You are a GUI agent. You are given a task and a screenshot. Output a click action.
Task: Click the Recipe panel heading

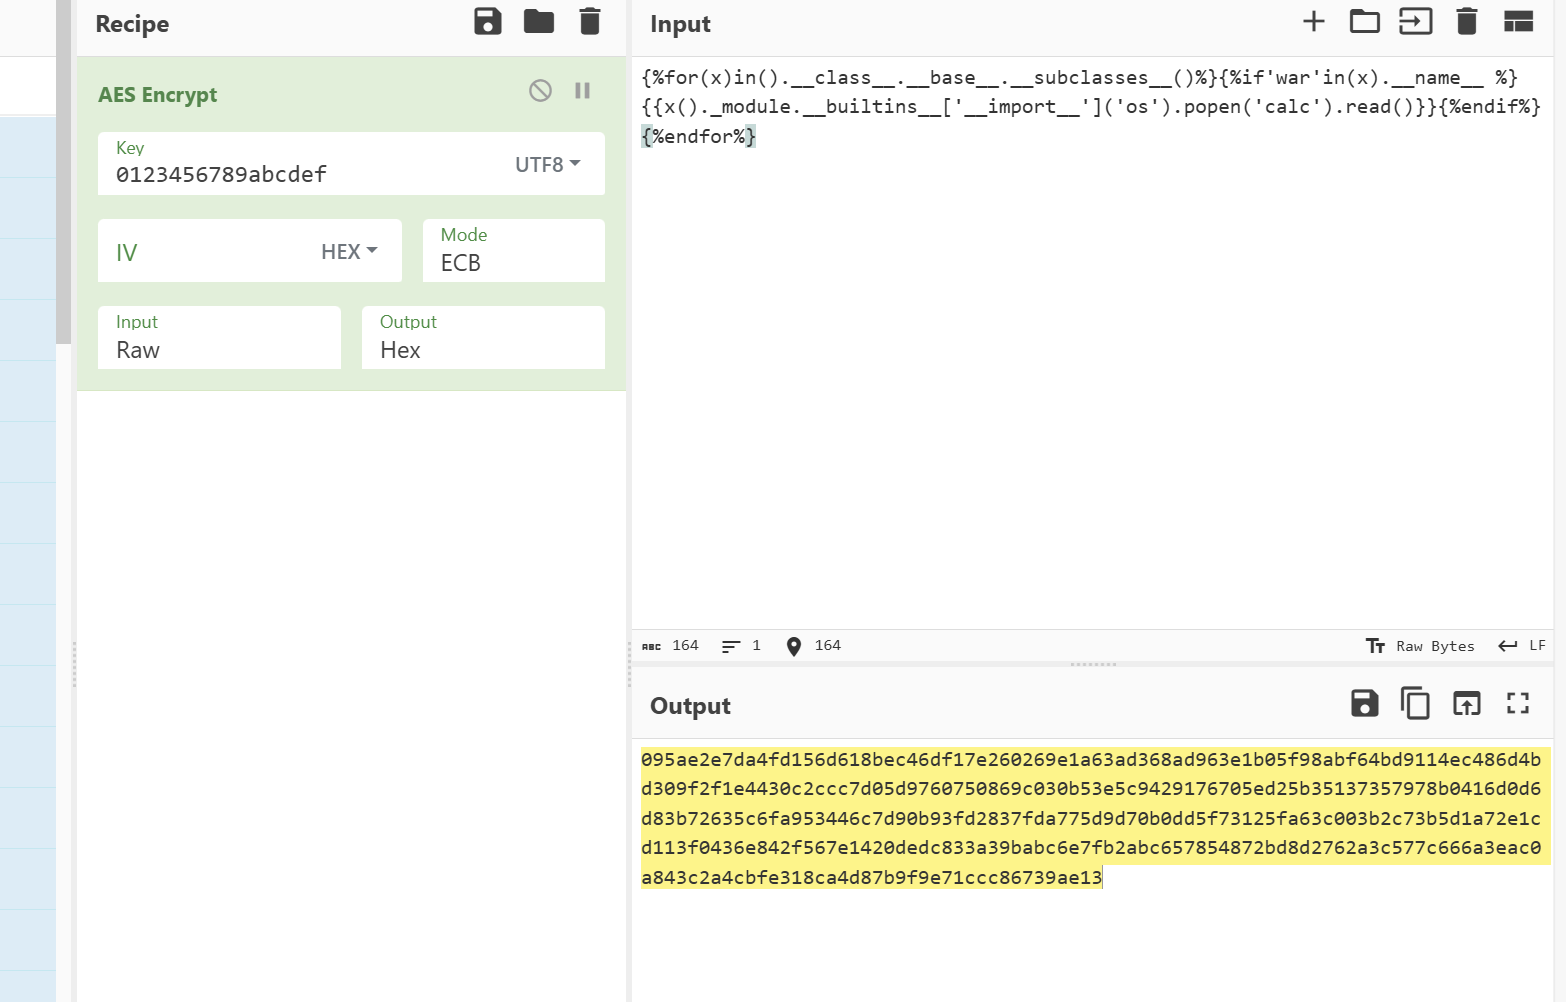pyautogui.click(x=132, y=24)
